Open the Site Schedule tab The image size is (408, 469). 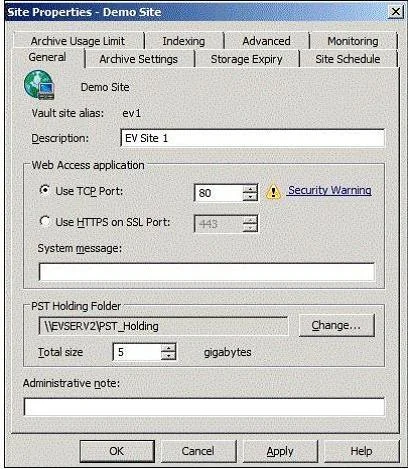pos(348,59)
